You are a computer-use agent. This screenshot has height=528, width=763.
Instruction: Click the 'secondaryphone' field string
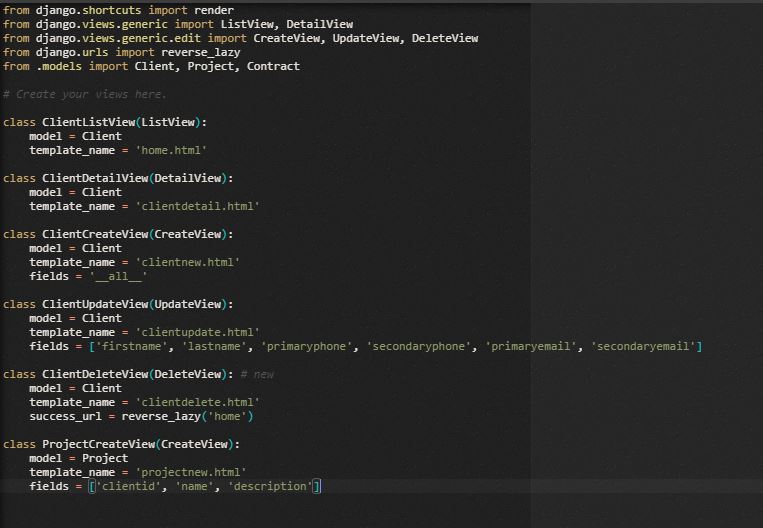pos(418,346)
